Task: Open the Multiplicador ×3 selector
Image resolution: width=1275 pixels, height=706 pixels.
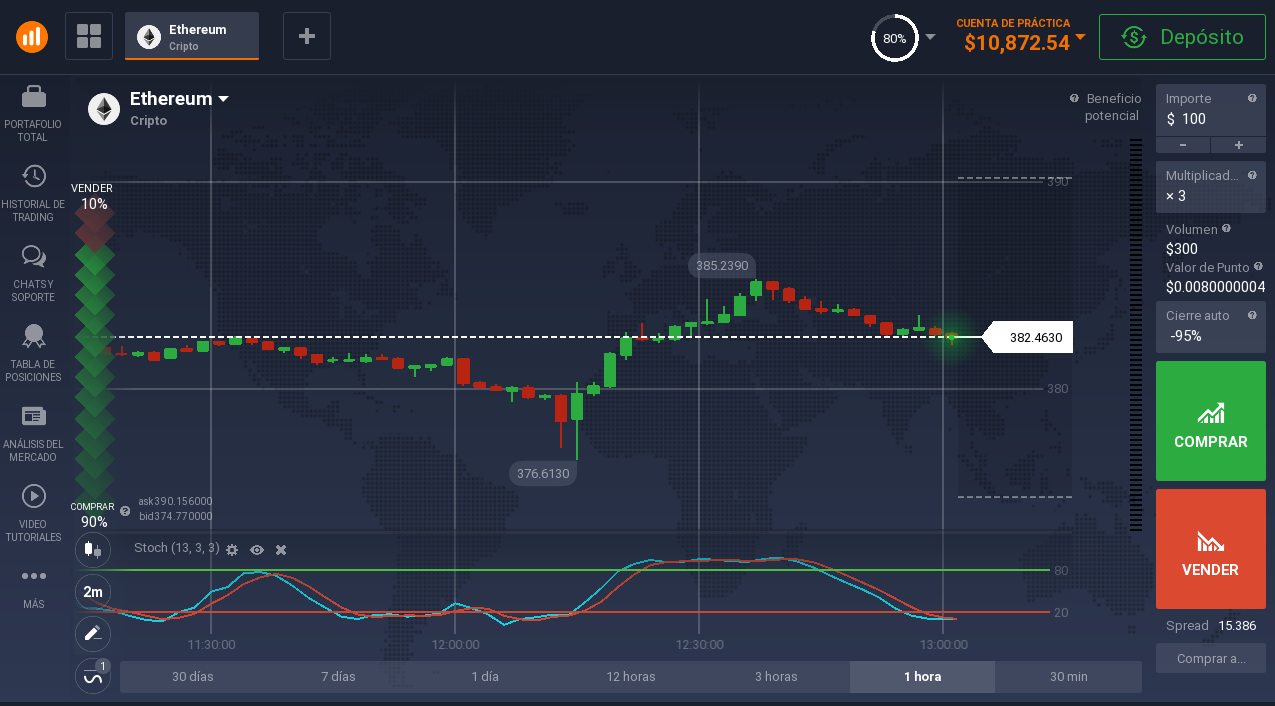Action: [1211, 186]
